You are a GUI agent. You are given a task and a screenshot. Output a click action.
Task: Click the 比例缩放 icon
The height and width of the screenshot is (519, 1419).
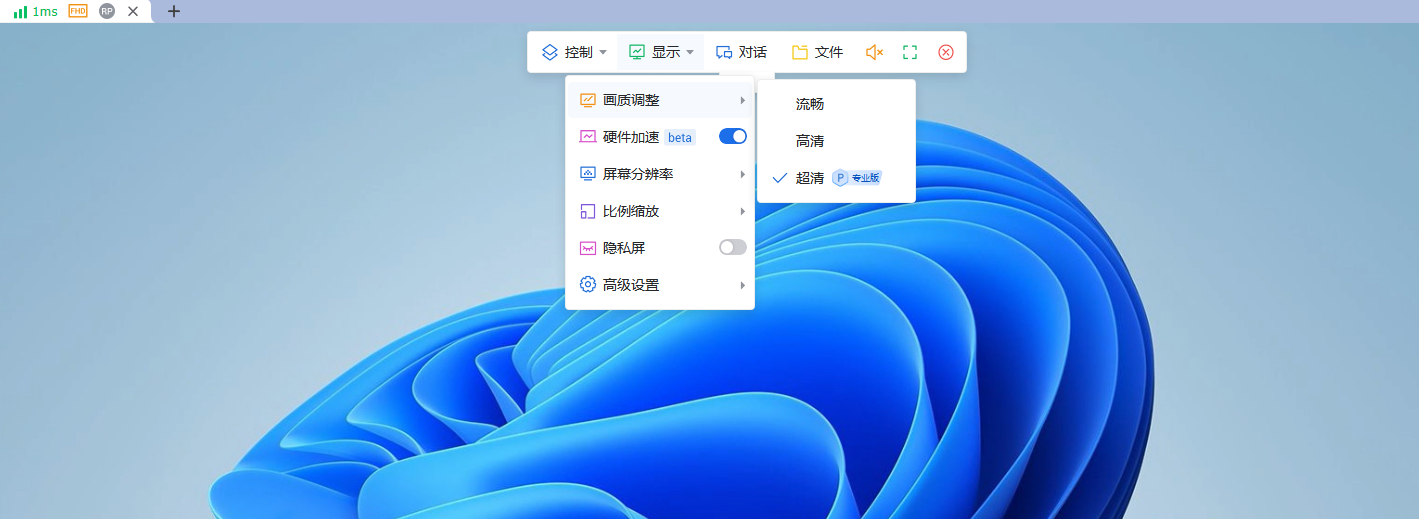coord(588,211)
